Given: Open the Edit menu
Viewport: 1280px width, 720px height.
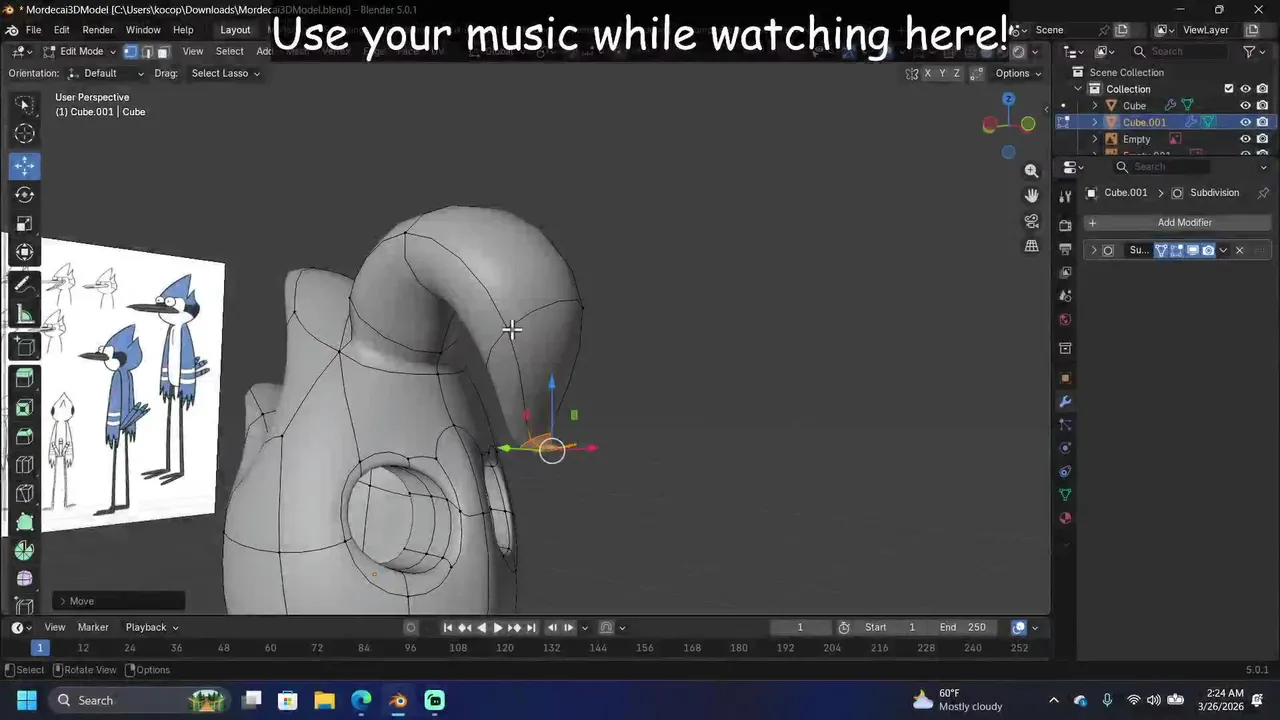Looking at the screenshot, I should (62, 30).
